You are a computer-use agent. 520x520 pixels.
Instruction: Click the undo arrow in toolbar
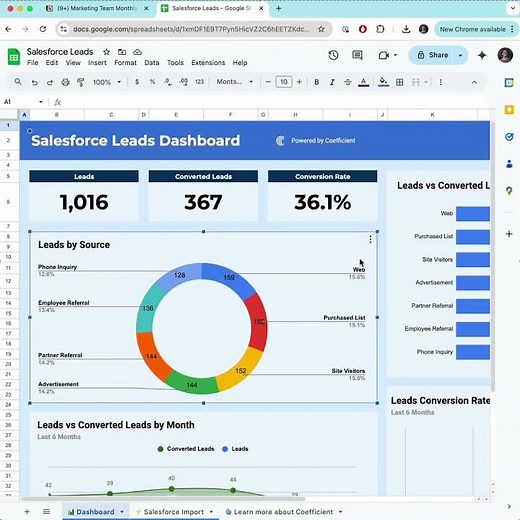tap(34, 82)
